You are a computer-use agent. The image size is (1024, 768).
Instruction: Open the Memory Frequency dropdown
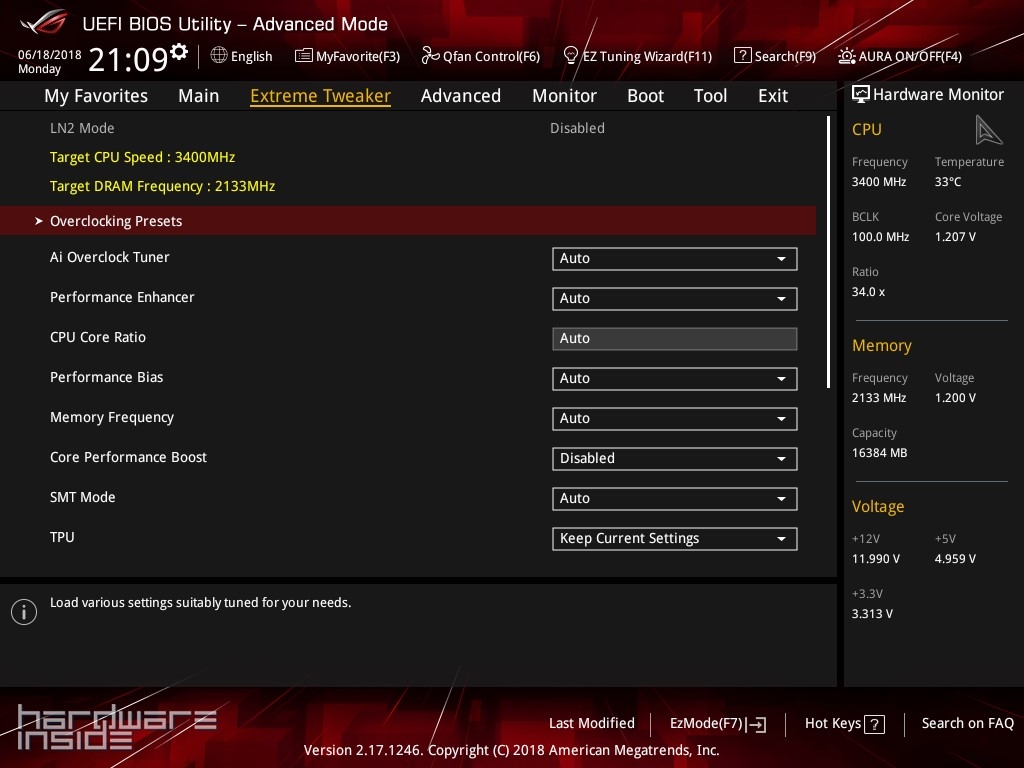click(675, 419)
